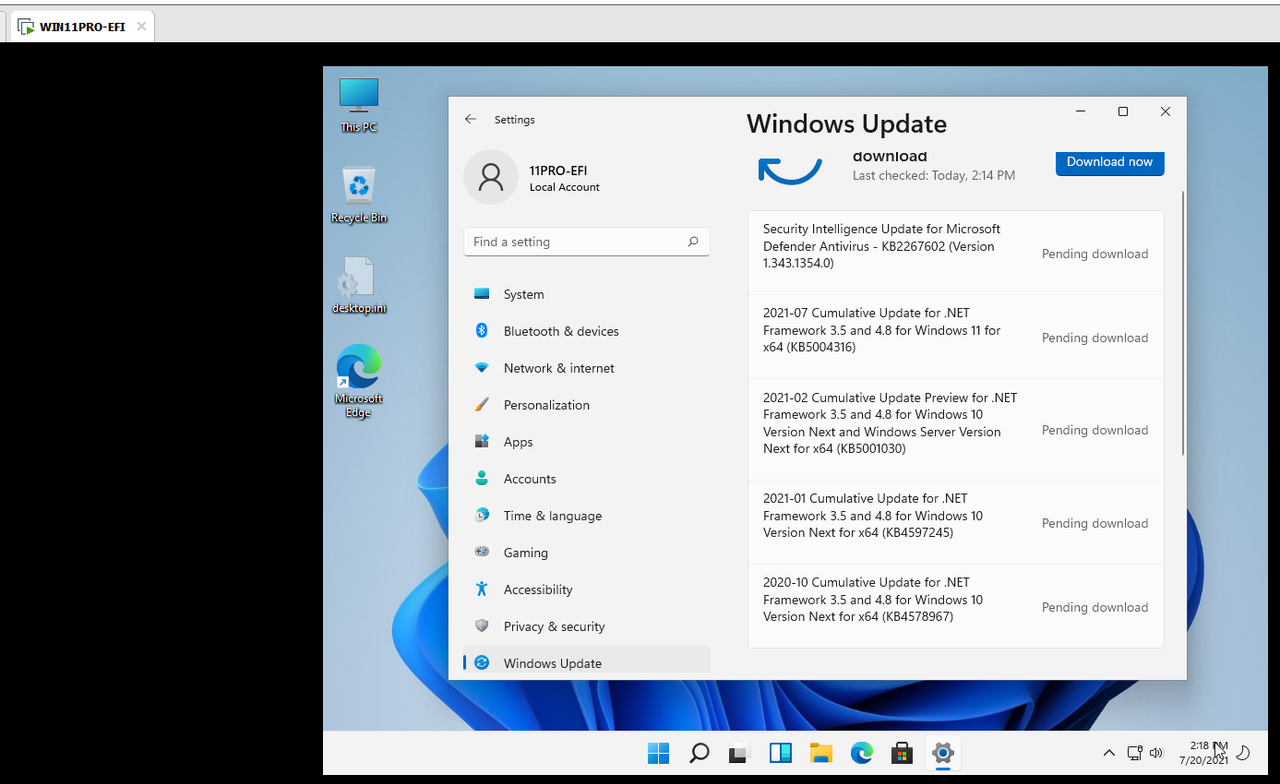1280x784 pixels.
Task: Click the Download now button
Action: pyautogui.click(x=1110, y=162)
